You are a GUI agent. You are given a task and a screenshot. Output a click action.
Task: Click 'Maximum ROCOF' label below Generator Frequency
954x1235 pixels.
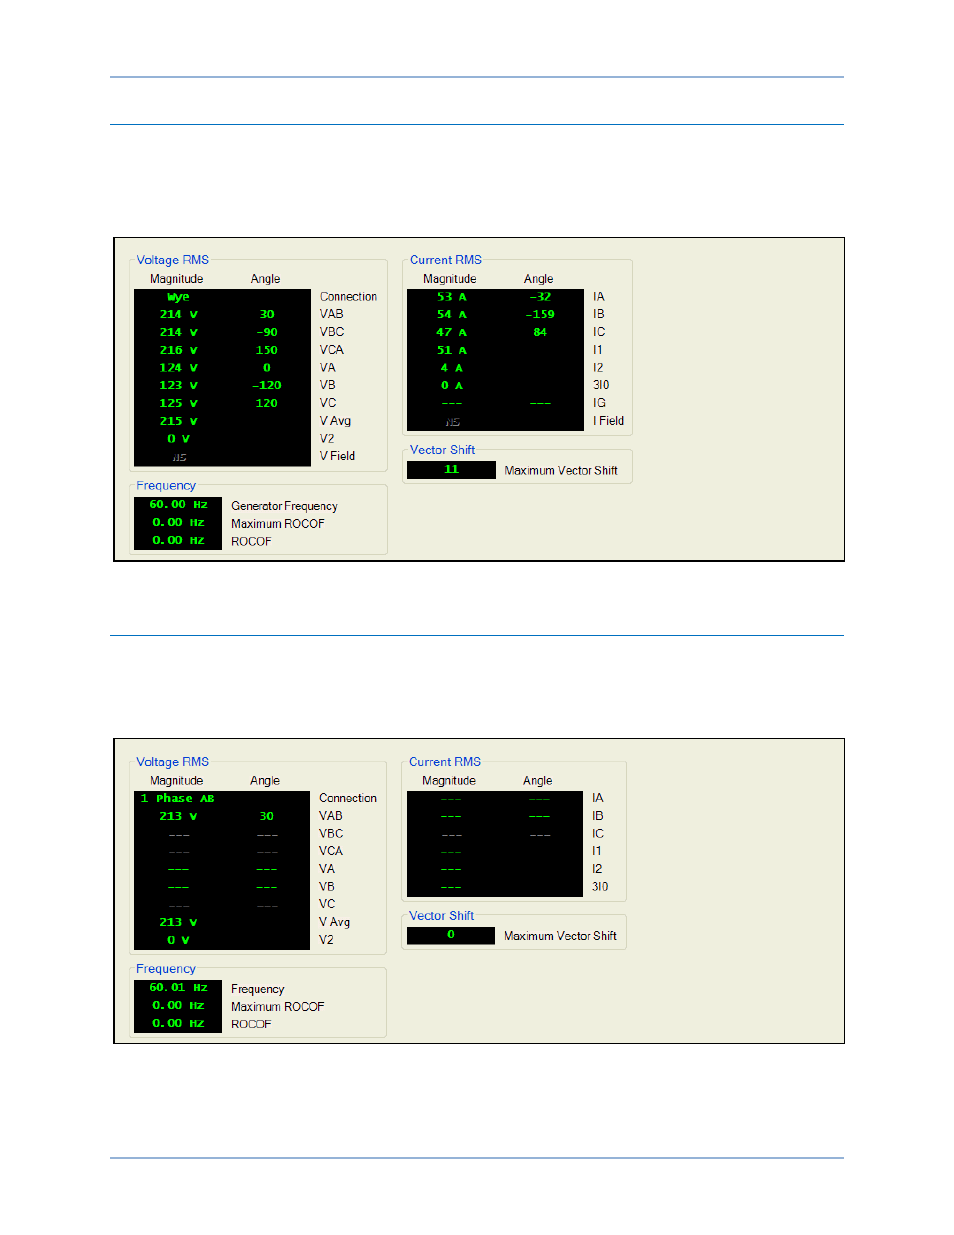278,524
